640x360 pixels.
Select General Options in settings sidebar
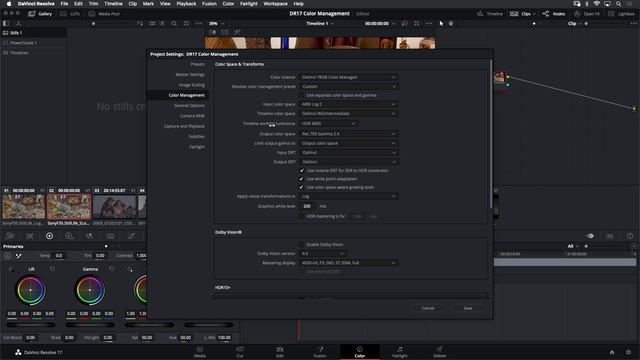click(x=189, y=105)
